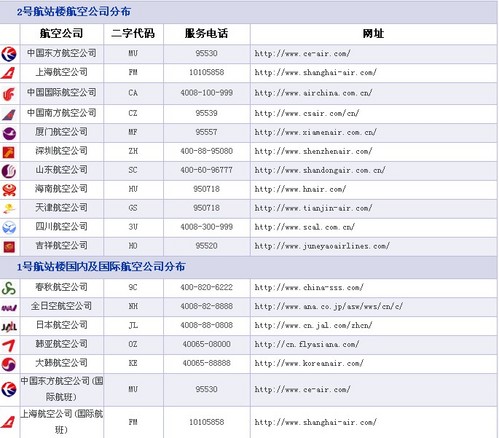Select the Tianjin Airlines yellow logo
Viewport: 499px width, 438px height.
(9, 209)
